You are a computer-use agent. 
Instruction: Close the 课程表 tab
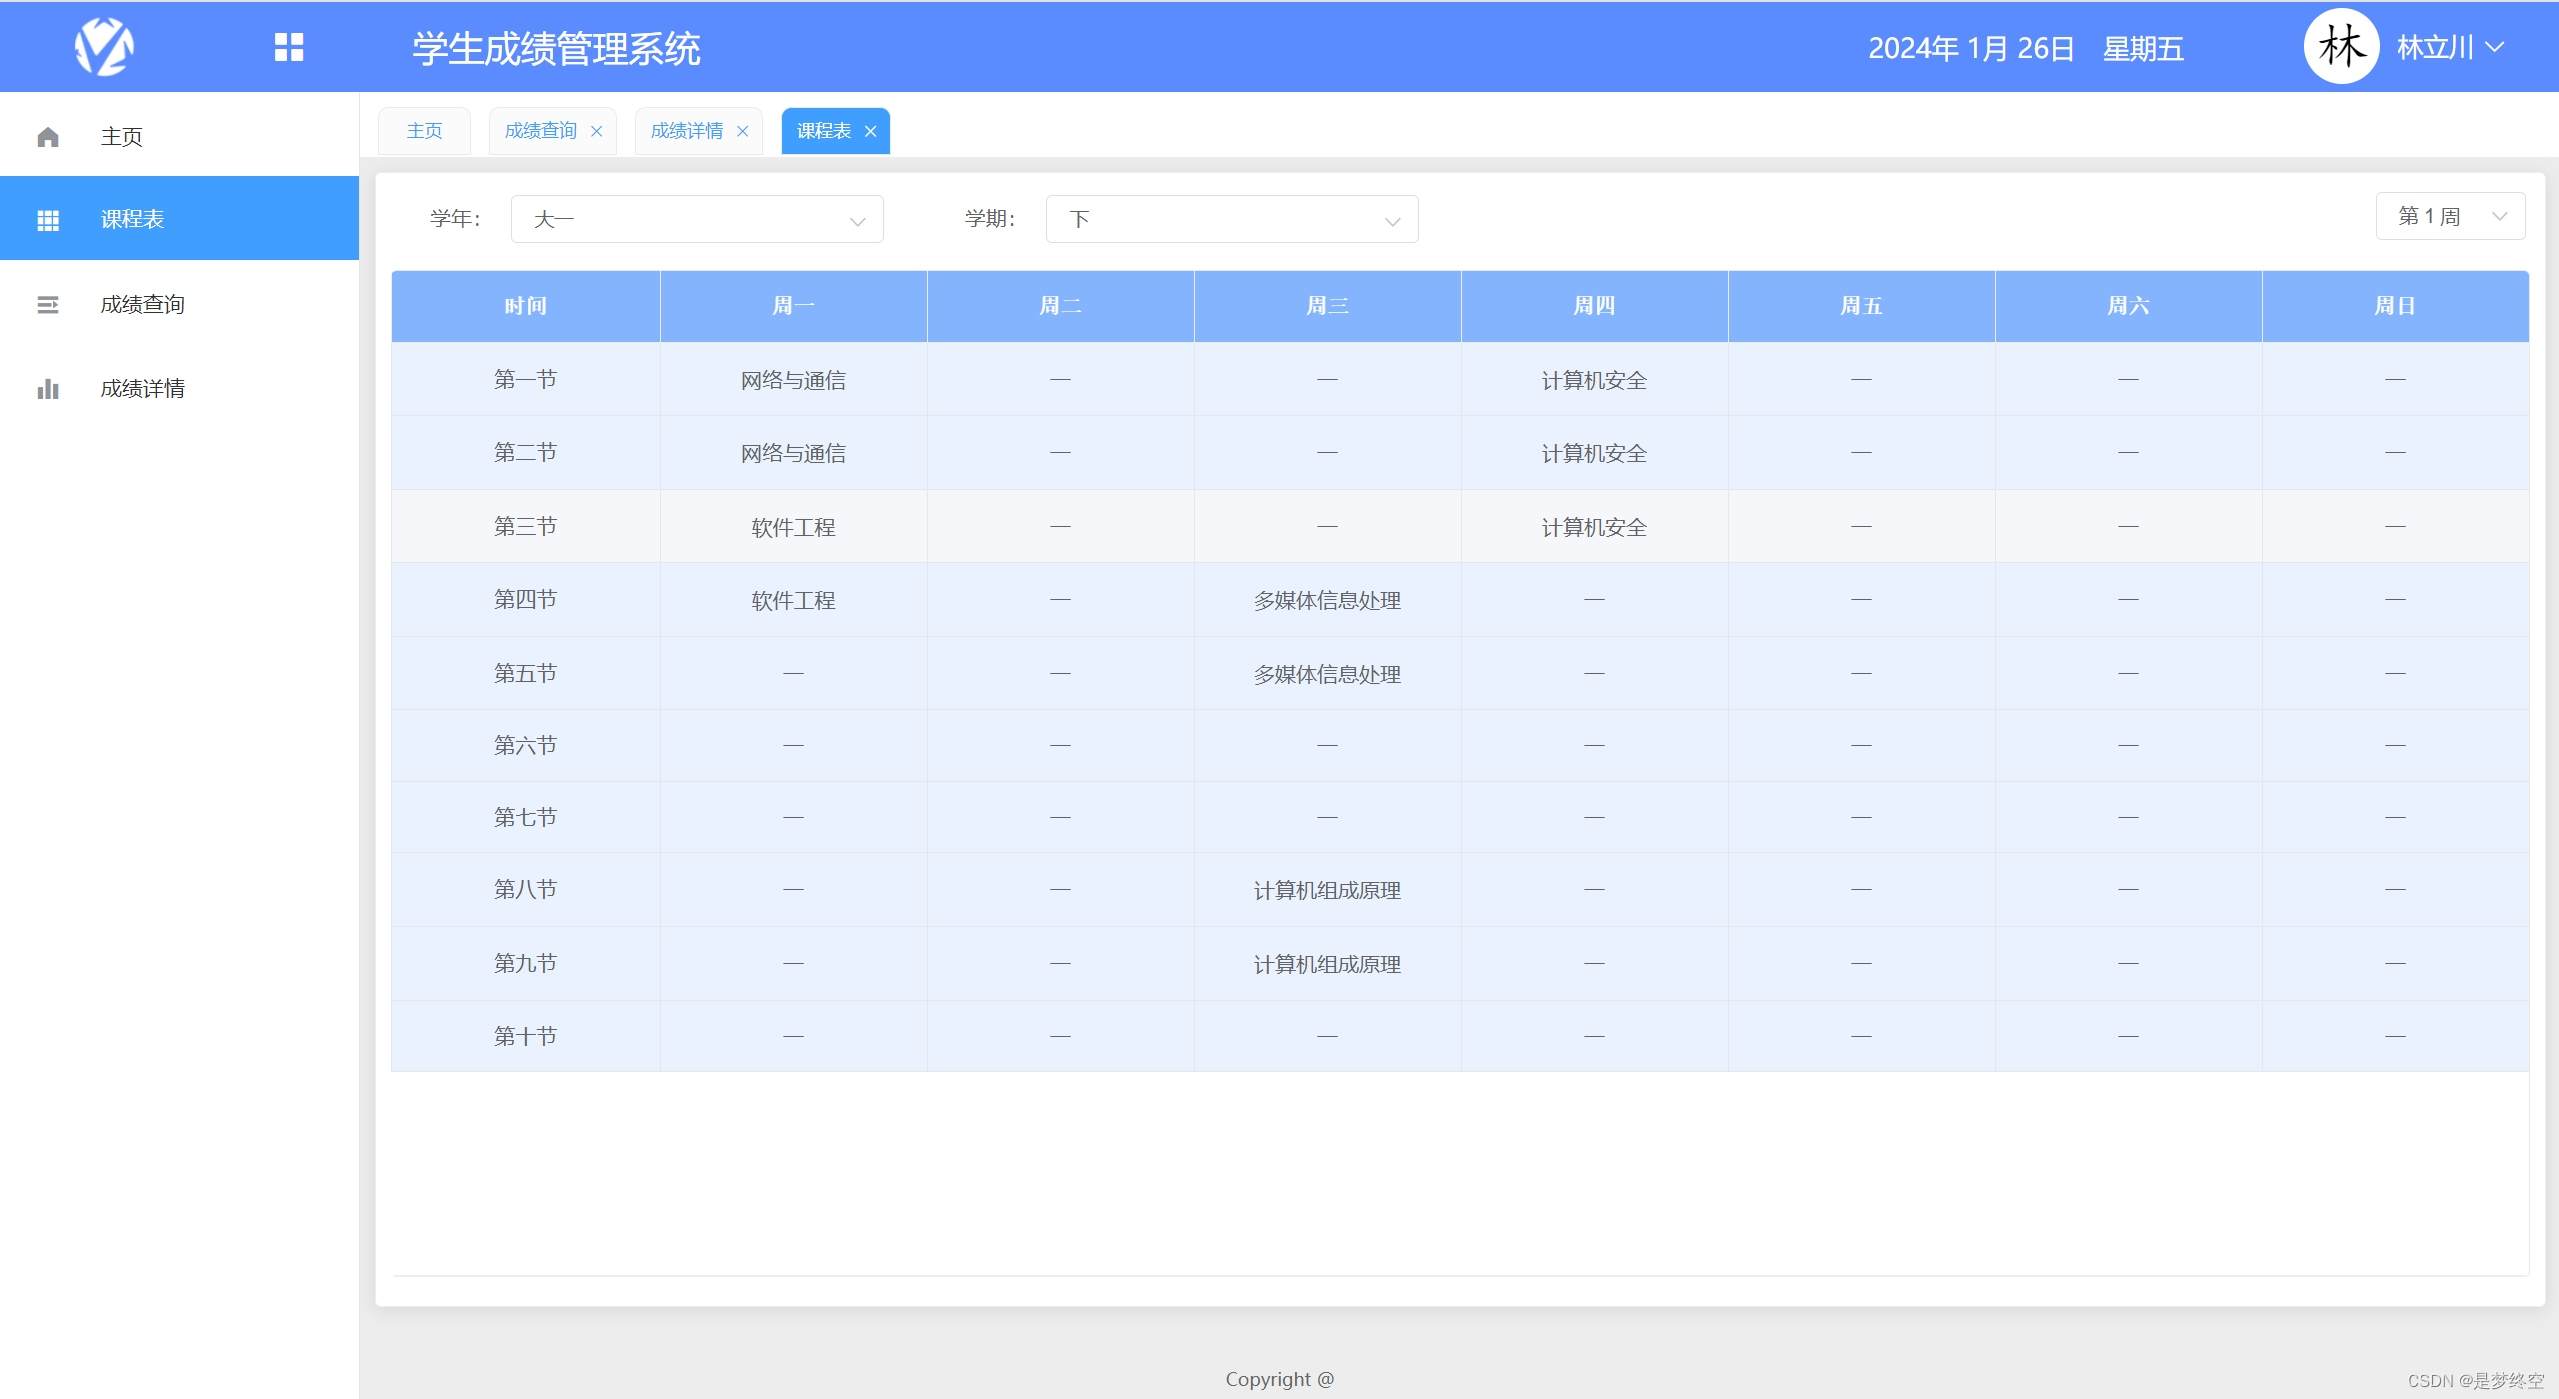click(870, 131)
